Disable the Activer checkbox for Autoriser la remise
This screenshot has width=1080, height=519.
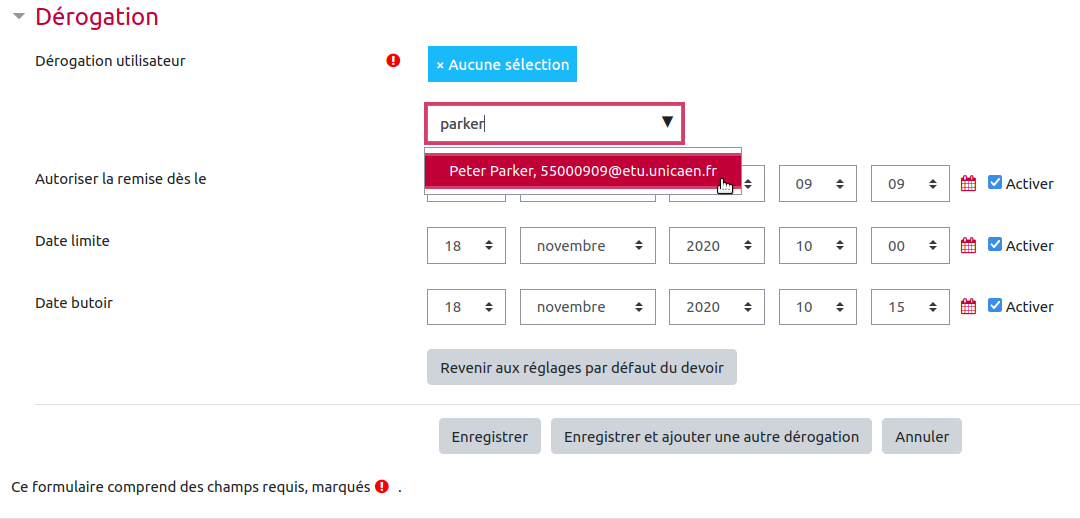995,182
